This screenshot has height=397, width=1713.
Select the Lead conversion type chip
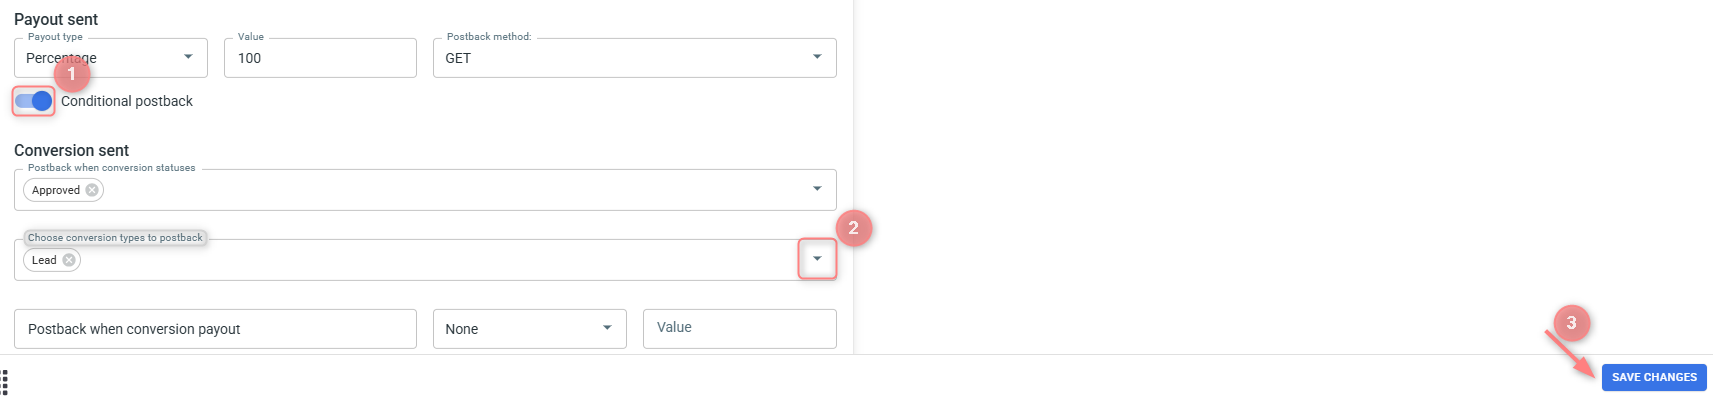44,260
